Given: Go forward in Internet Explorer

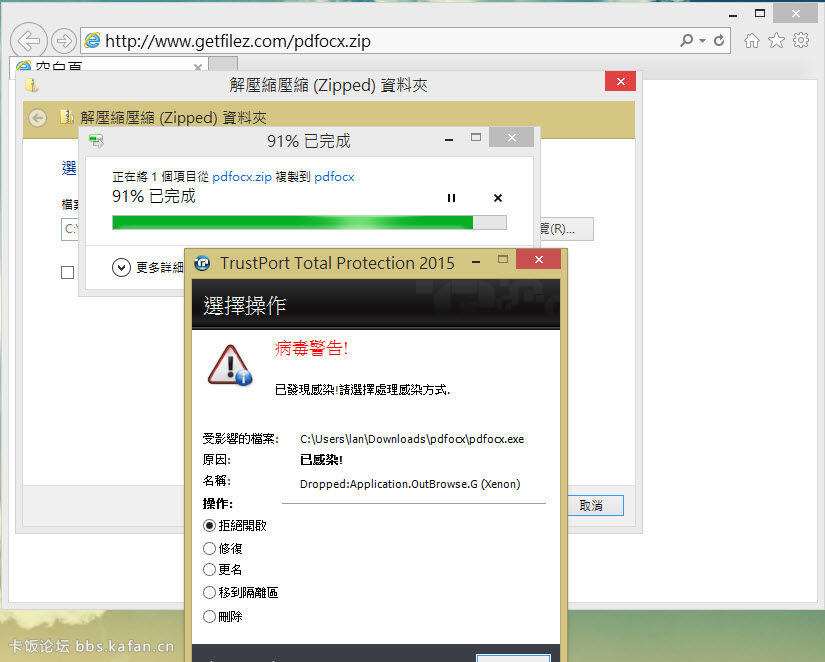Looking at the screenshot, I should pyautogui.click(x=64, y=41).
